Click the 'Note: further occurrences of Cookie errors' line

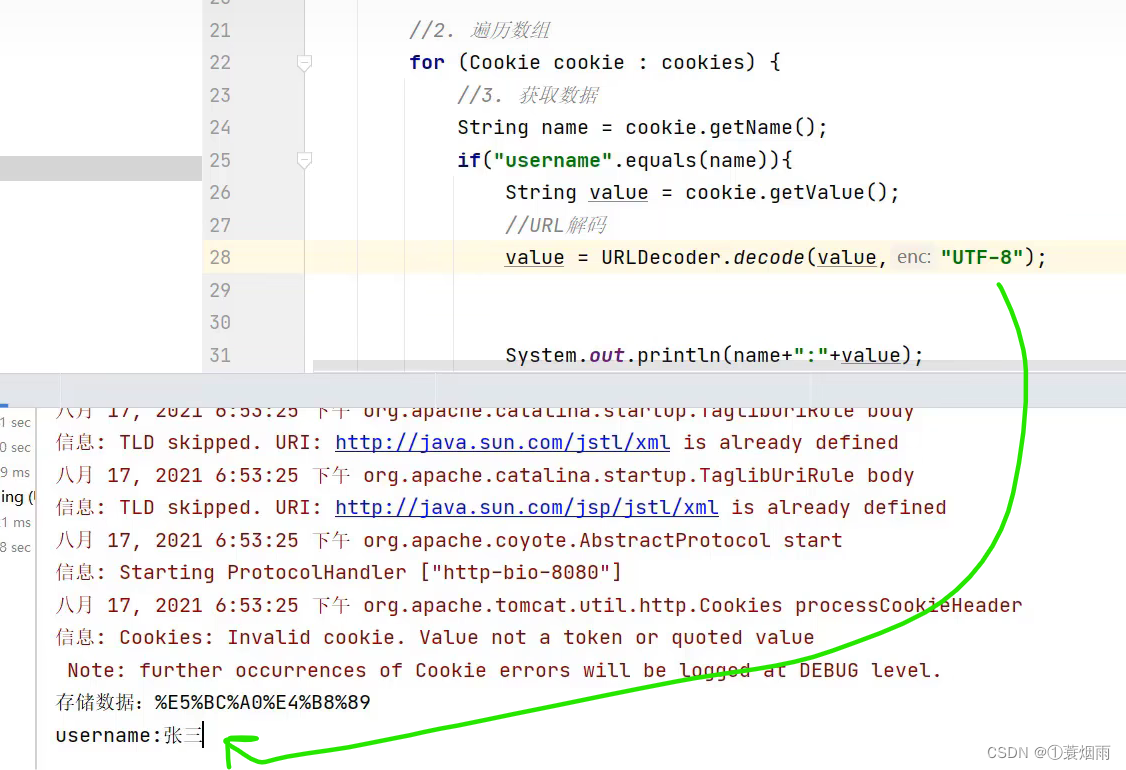click(x=504, y=670)
